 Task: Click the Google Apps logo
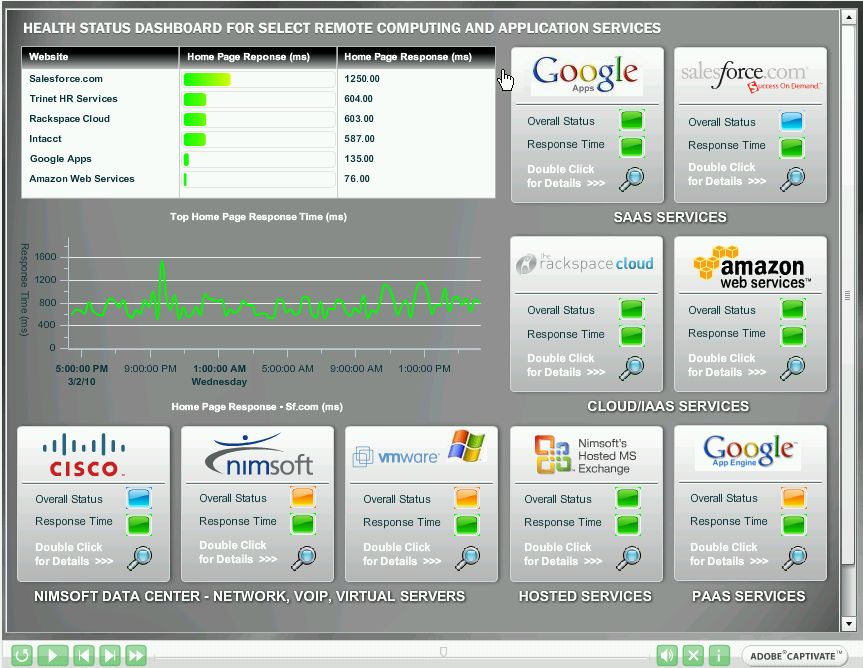(x=586, y=74)
